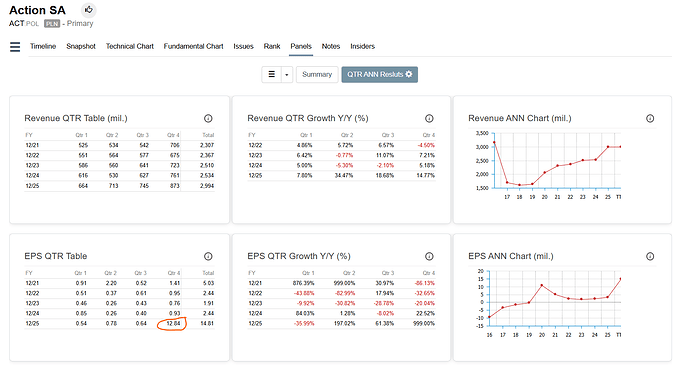Screen dimensions: 690x365
Task: Click EPS Qtr 4 value 12.84
Action: tap(173, 324)
